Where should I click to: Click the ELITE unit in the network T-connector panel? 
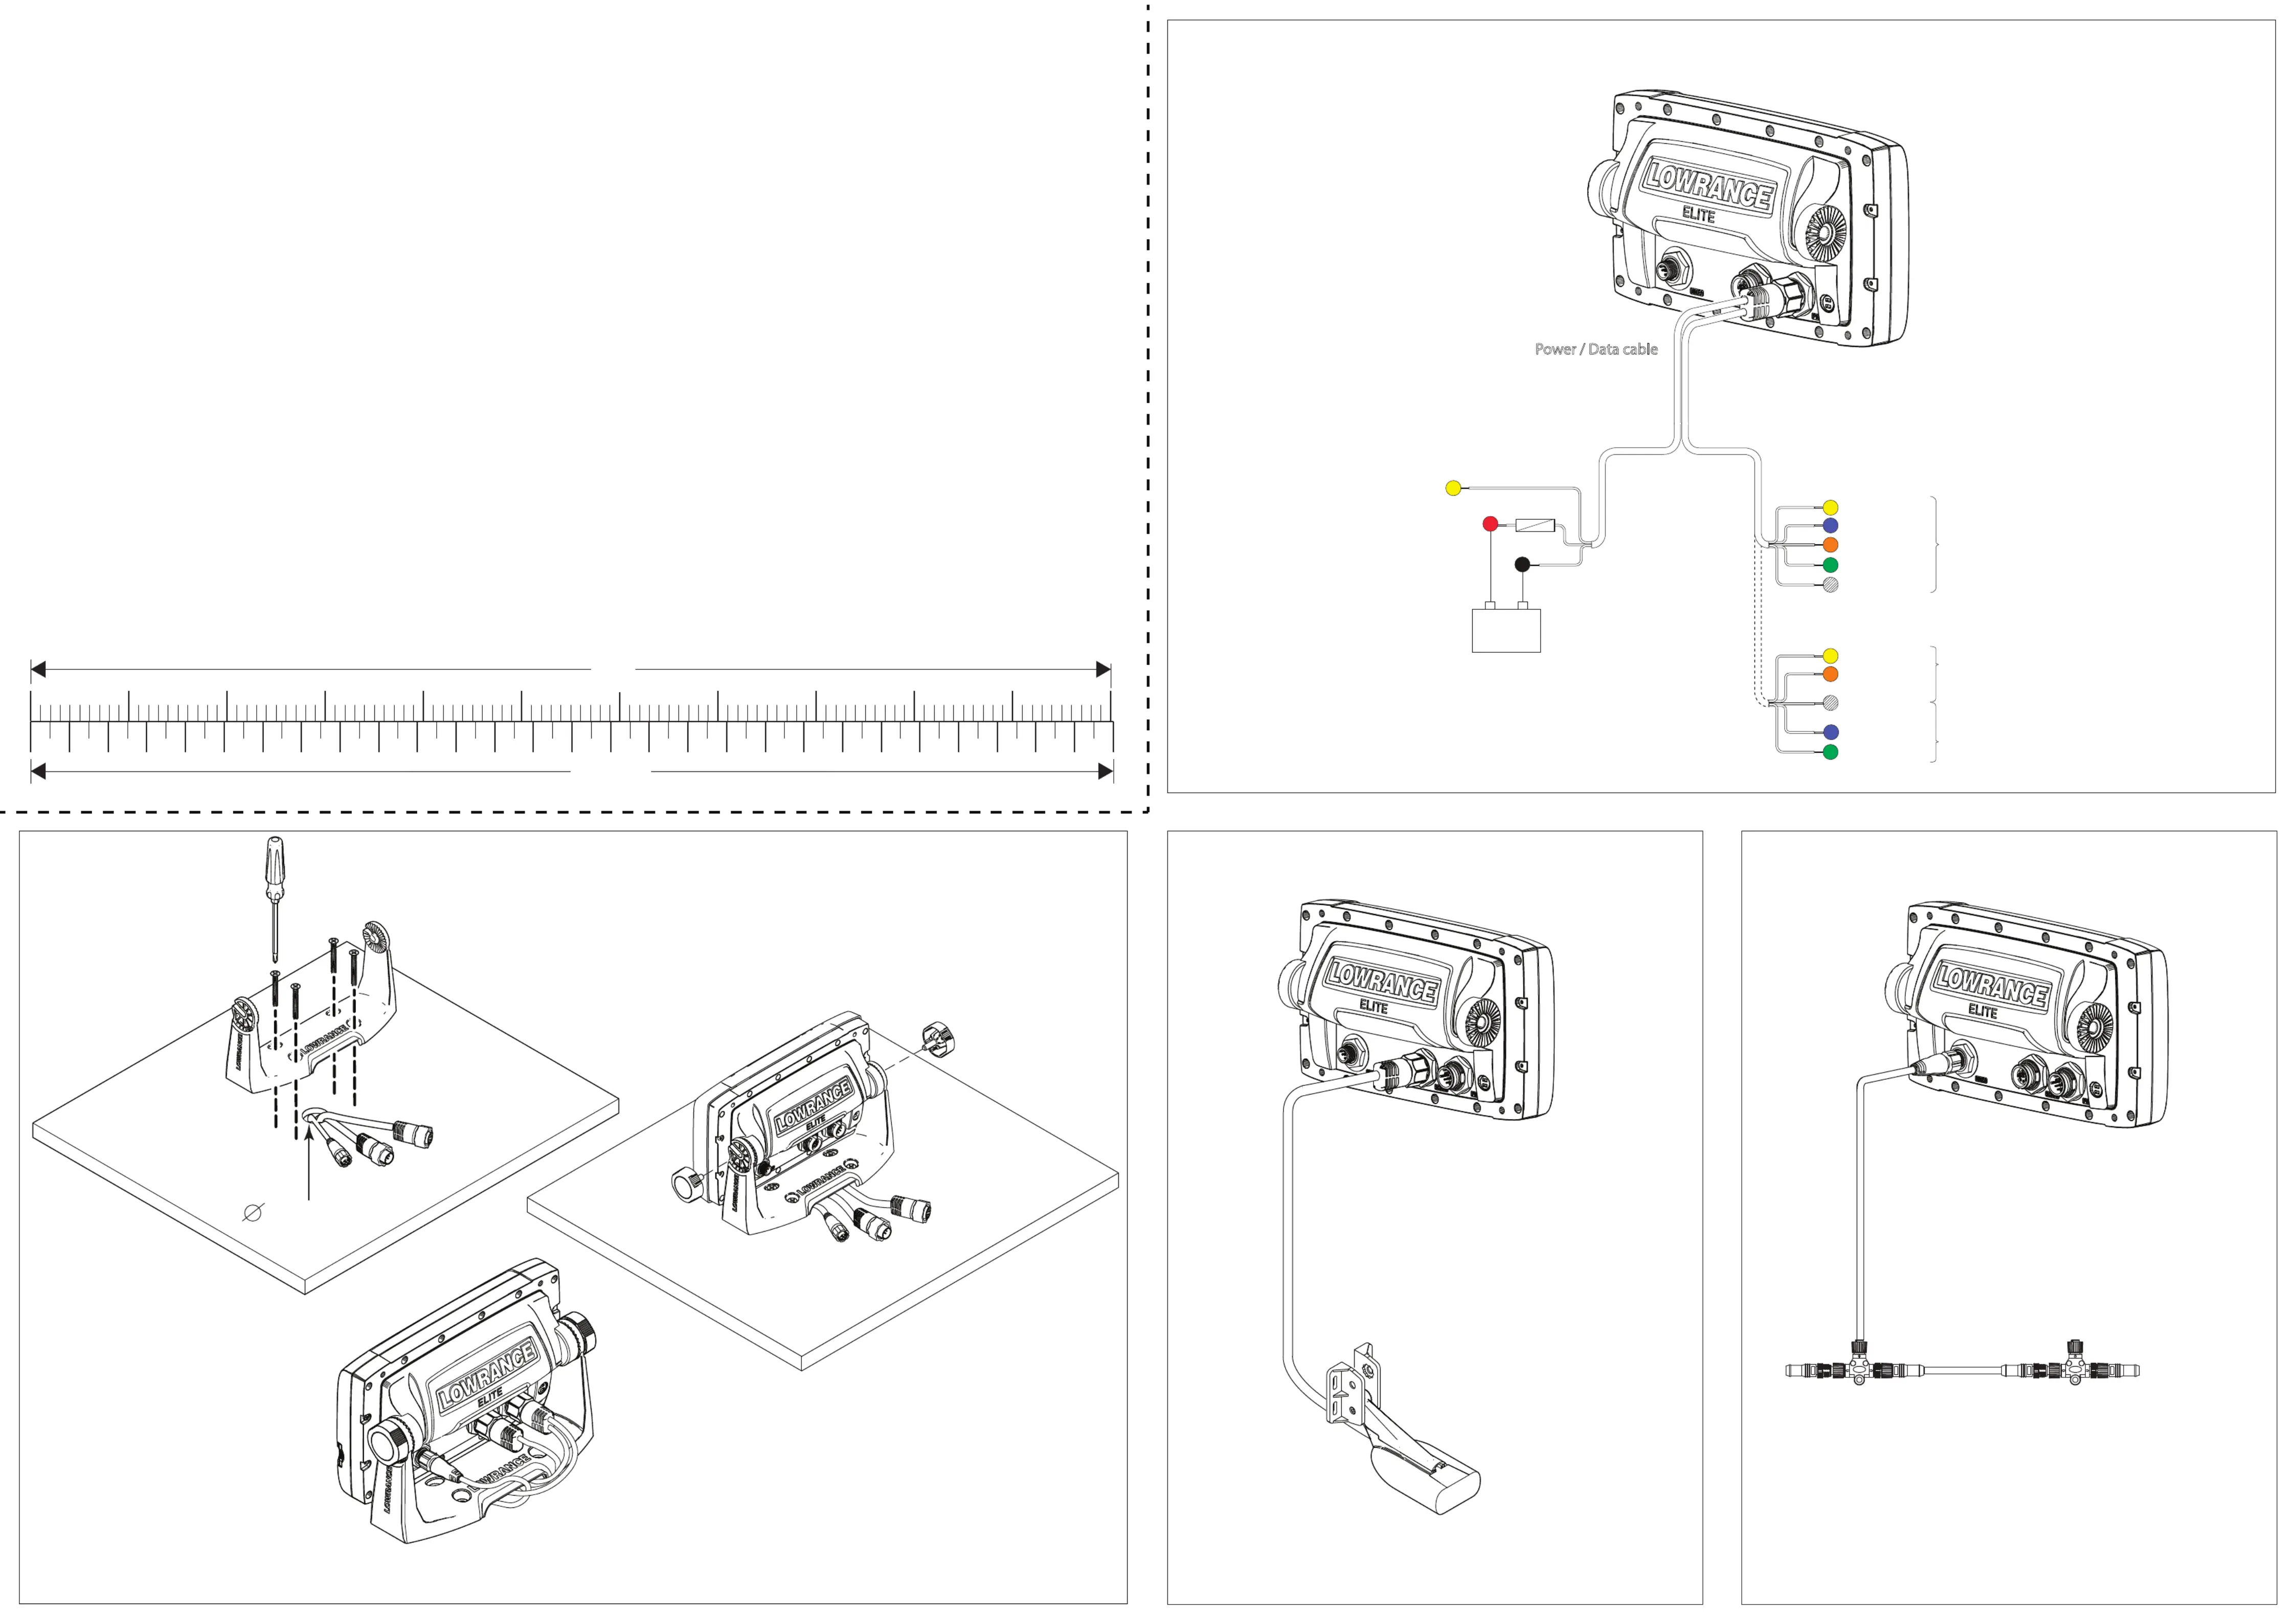tap(2025, 1013)
